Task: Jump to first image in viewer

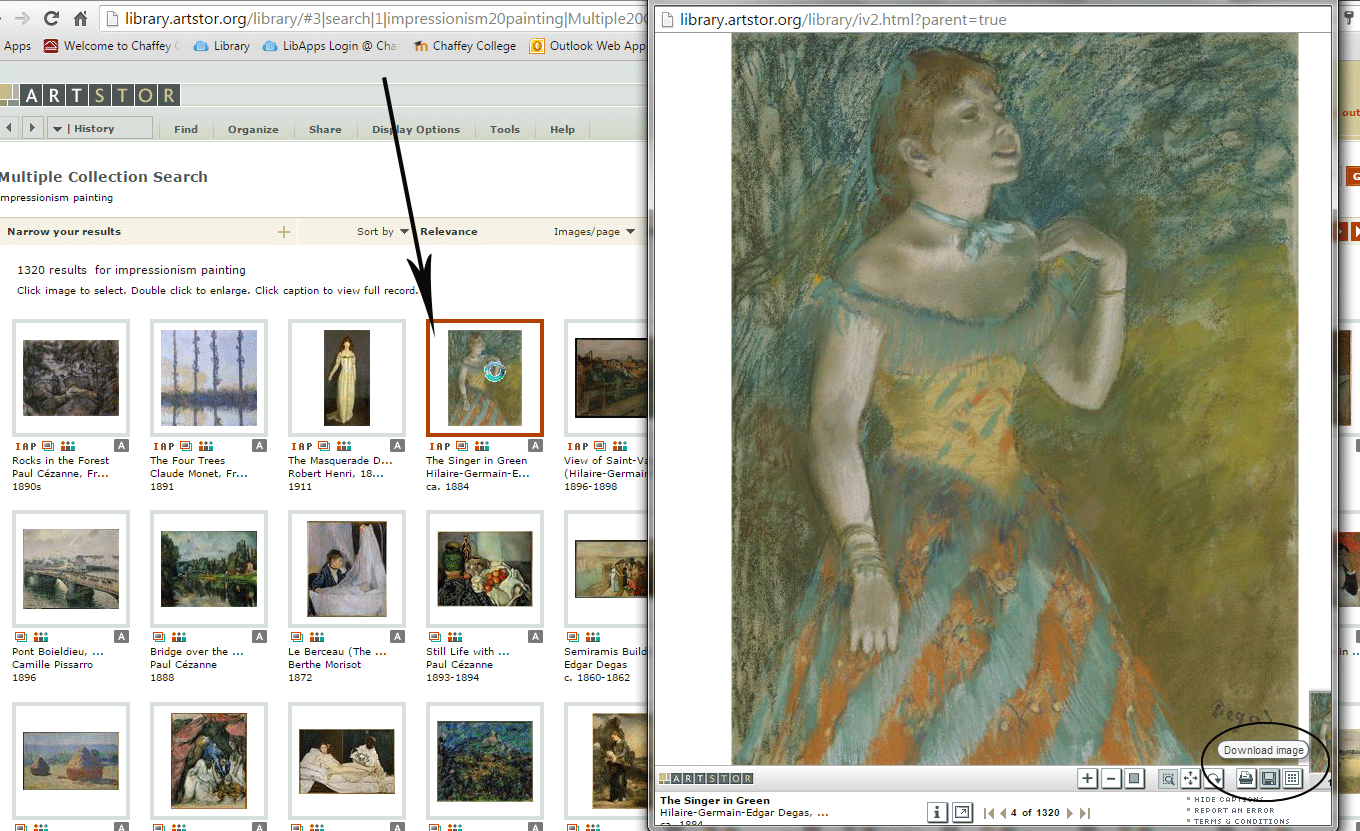Action: point(989,813)
